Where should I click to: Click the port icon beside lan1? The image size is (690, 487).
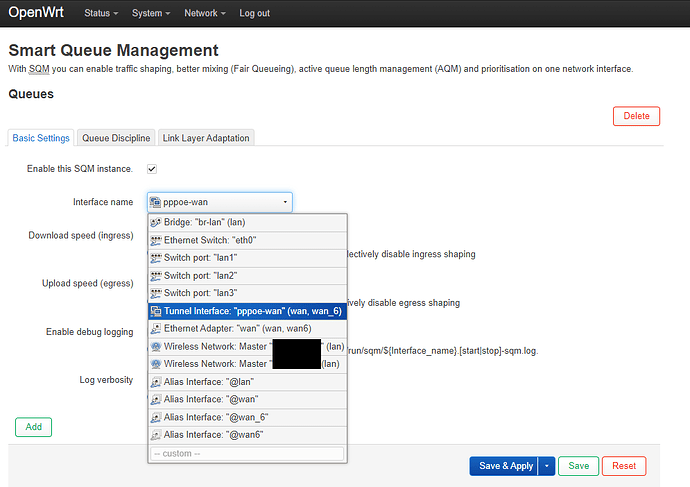(x=155, y=258)
